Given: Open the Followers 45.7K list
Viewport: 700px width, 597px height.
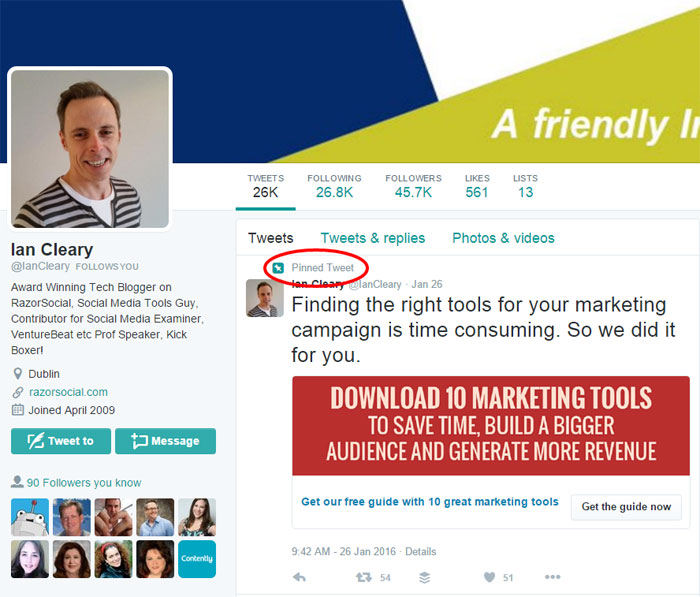Looking at the screenshot, I should (x=413, y=186).
